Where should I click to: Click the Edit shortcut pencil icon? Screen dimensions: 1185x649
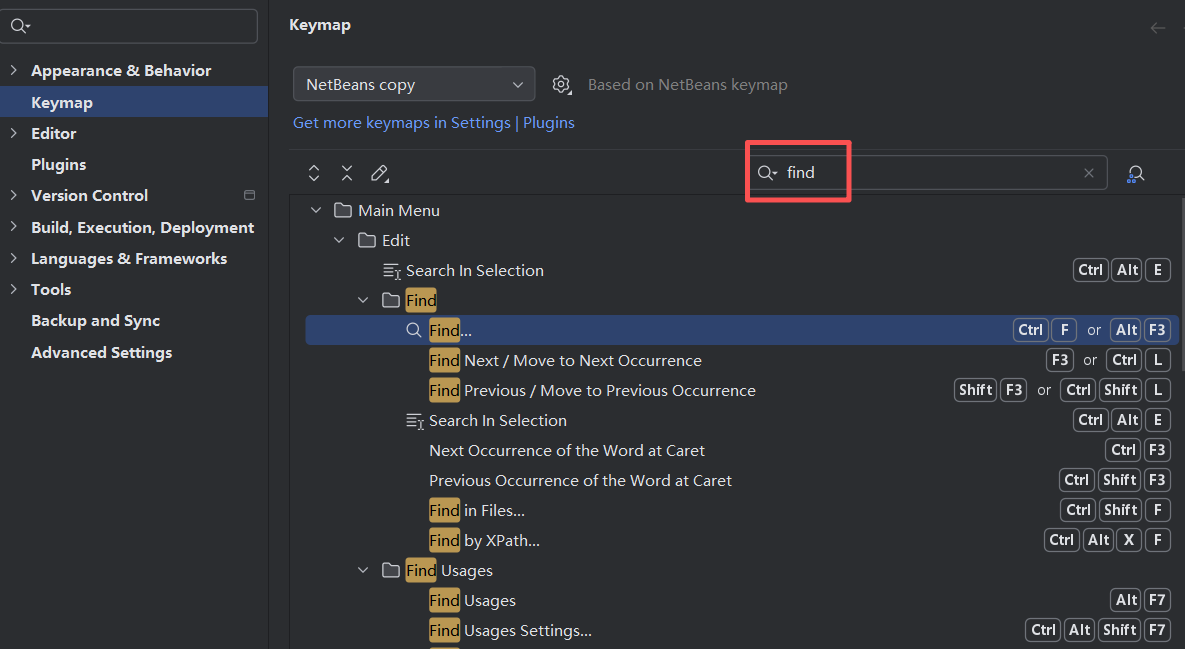coord(379,174)
